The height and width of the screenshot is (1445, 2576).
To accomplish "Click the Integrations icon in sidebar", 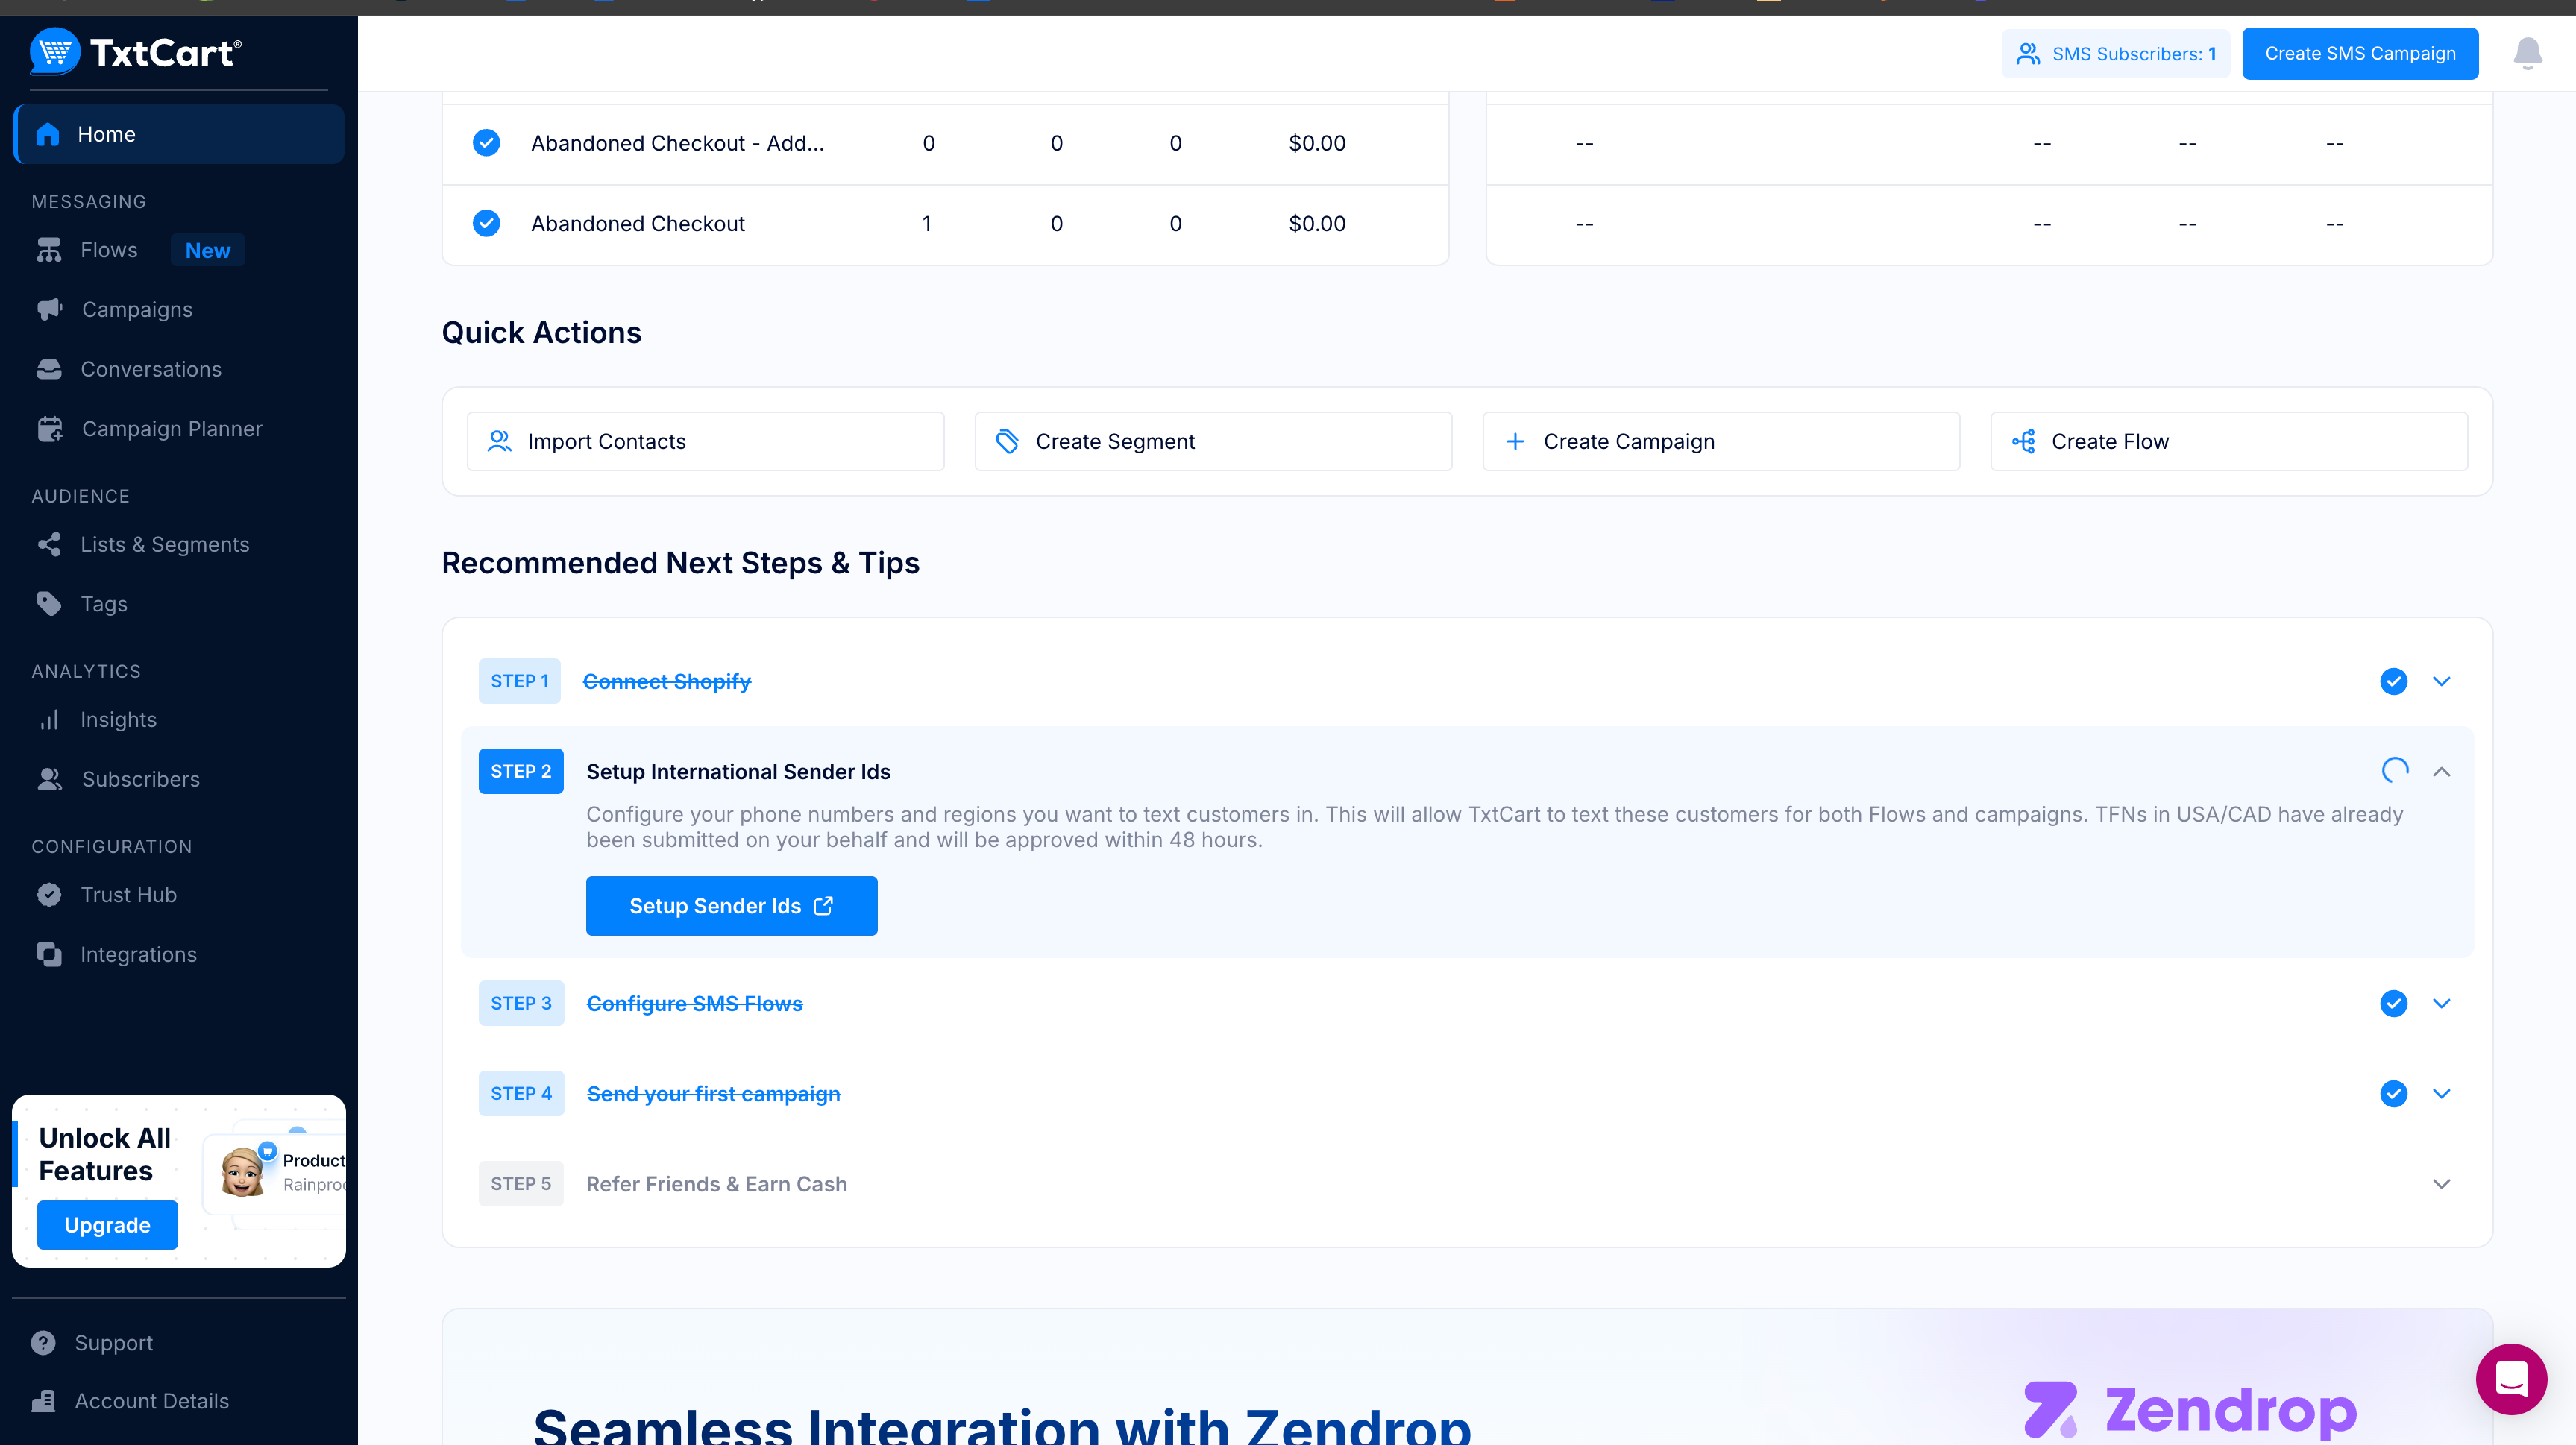I will [x=49, y=954].
